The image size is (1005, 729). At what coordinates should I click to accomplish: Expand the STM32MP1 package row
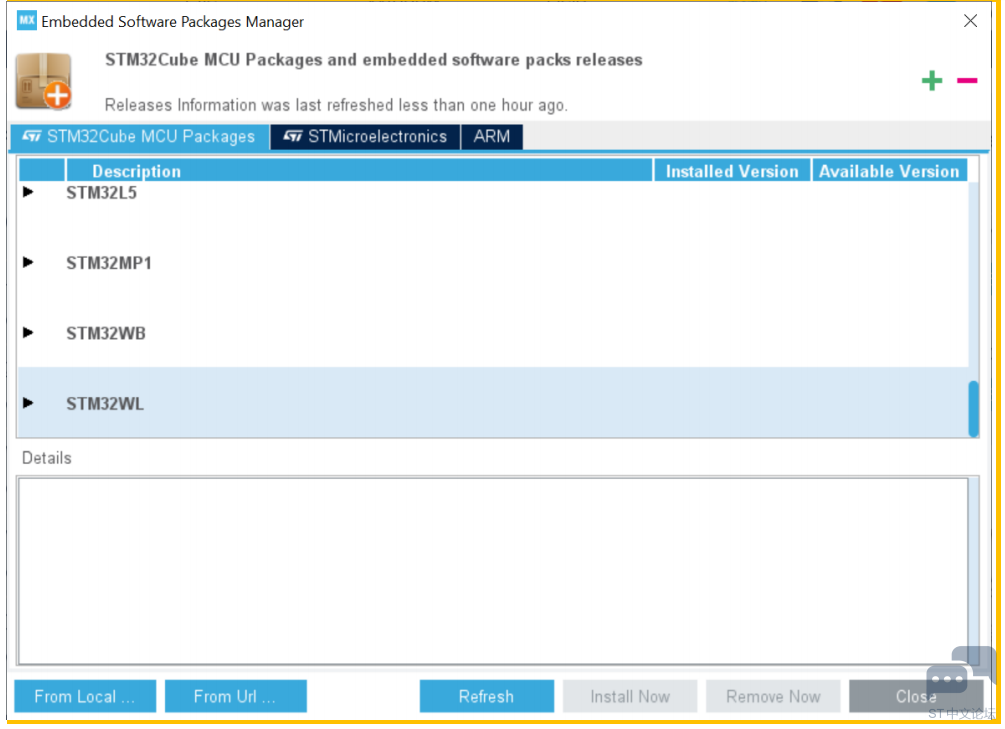coord(28,263)
